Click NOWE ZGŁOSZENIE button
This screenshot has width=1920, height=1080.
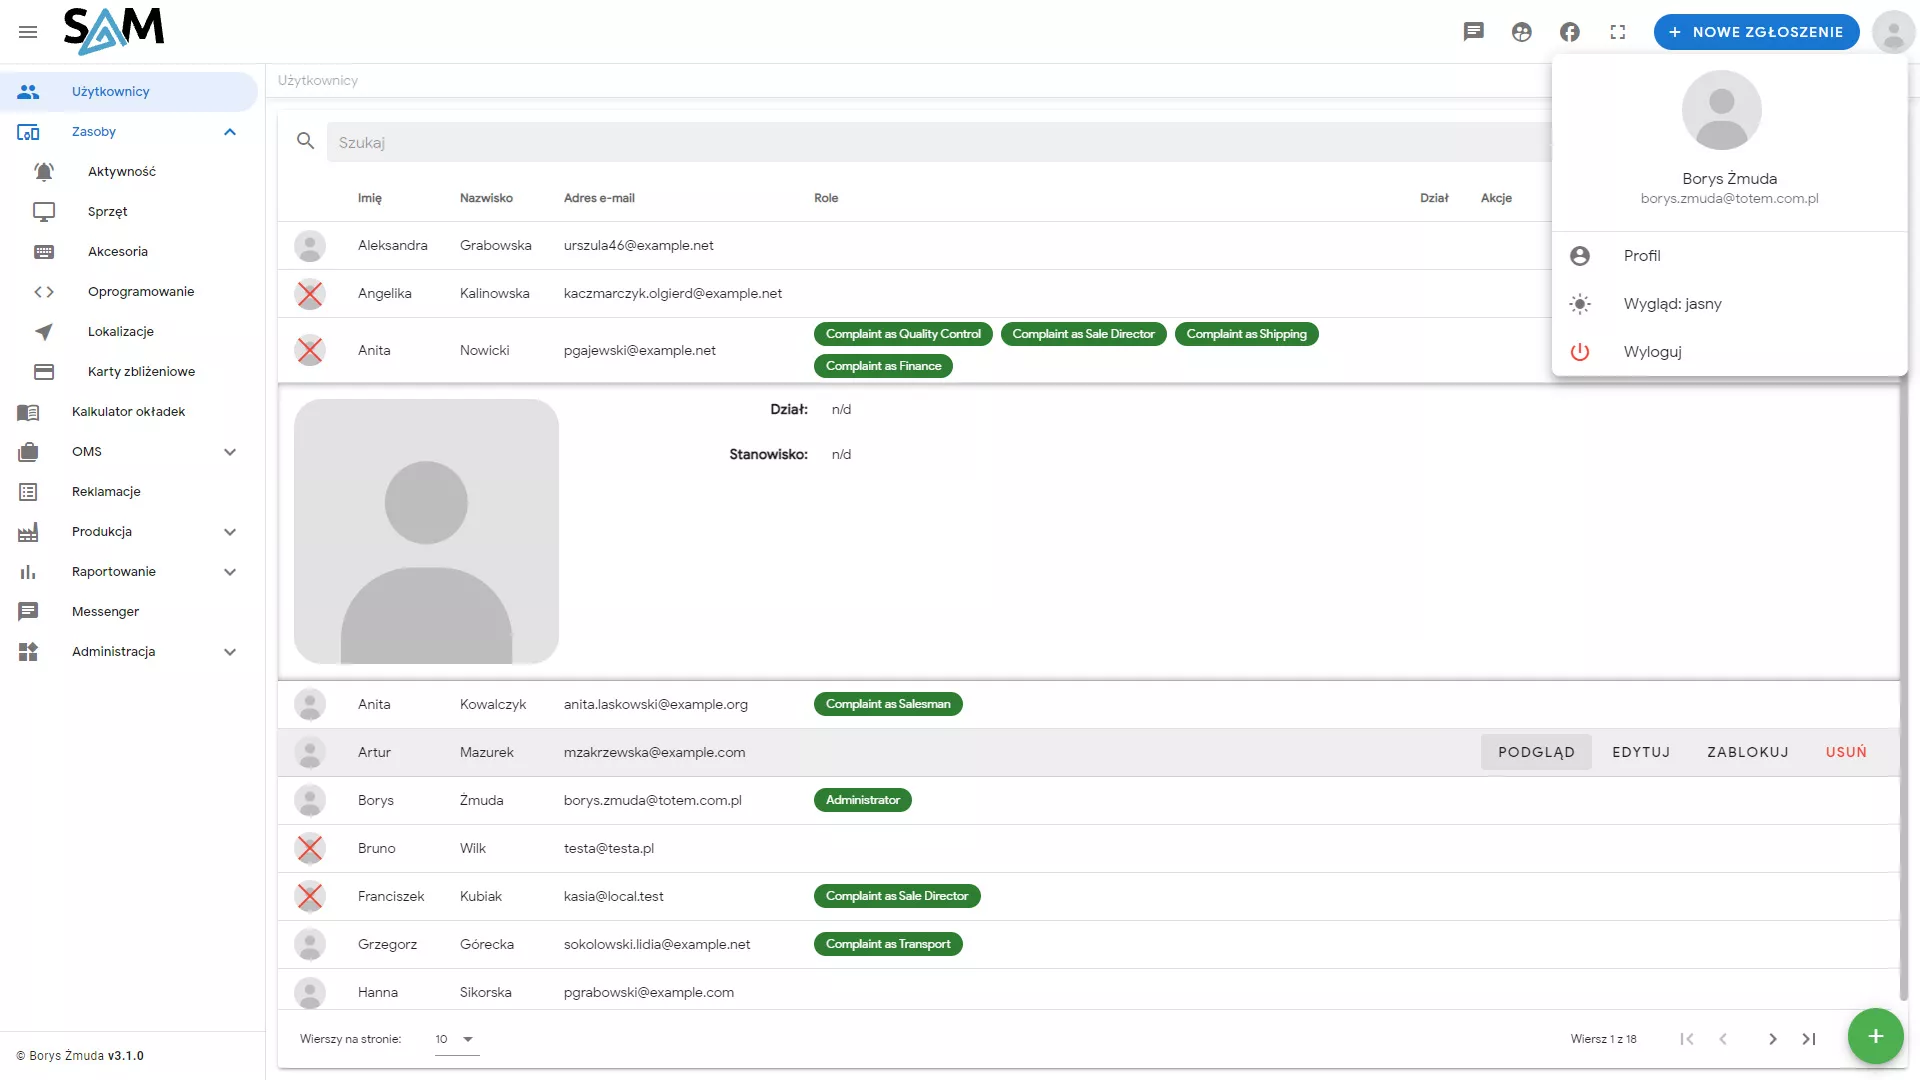point(1756,32)
